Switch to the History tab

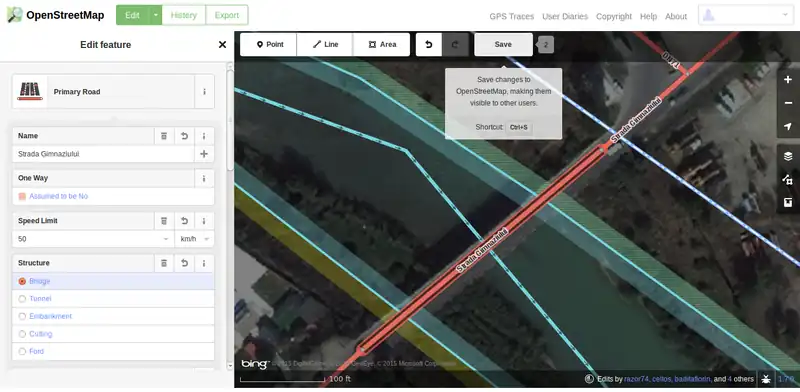[184, 15]
